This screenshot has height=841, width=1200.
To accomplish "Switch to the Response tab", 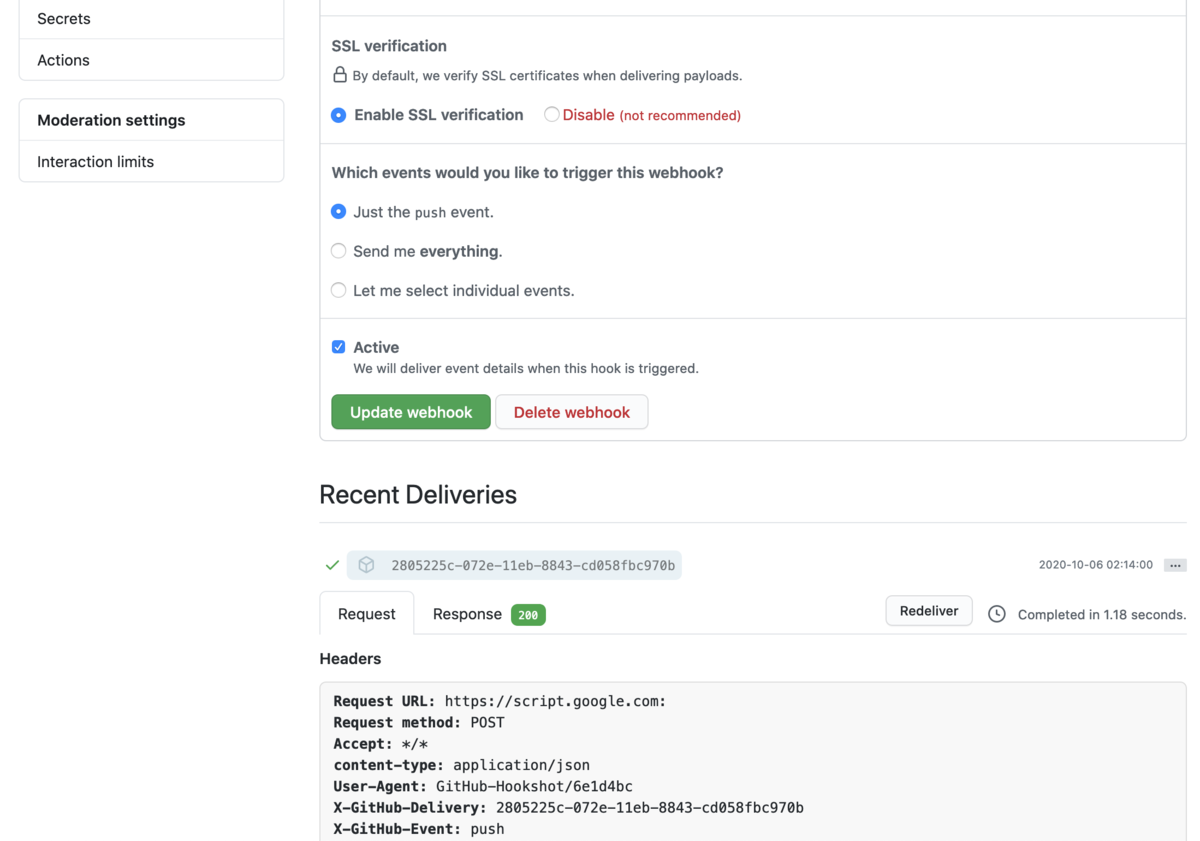I will (x=467, y=614).
